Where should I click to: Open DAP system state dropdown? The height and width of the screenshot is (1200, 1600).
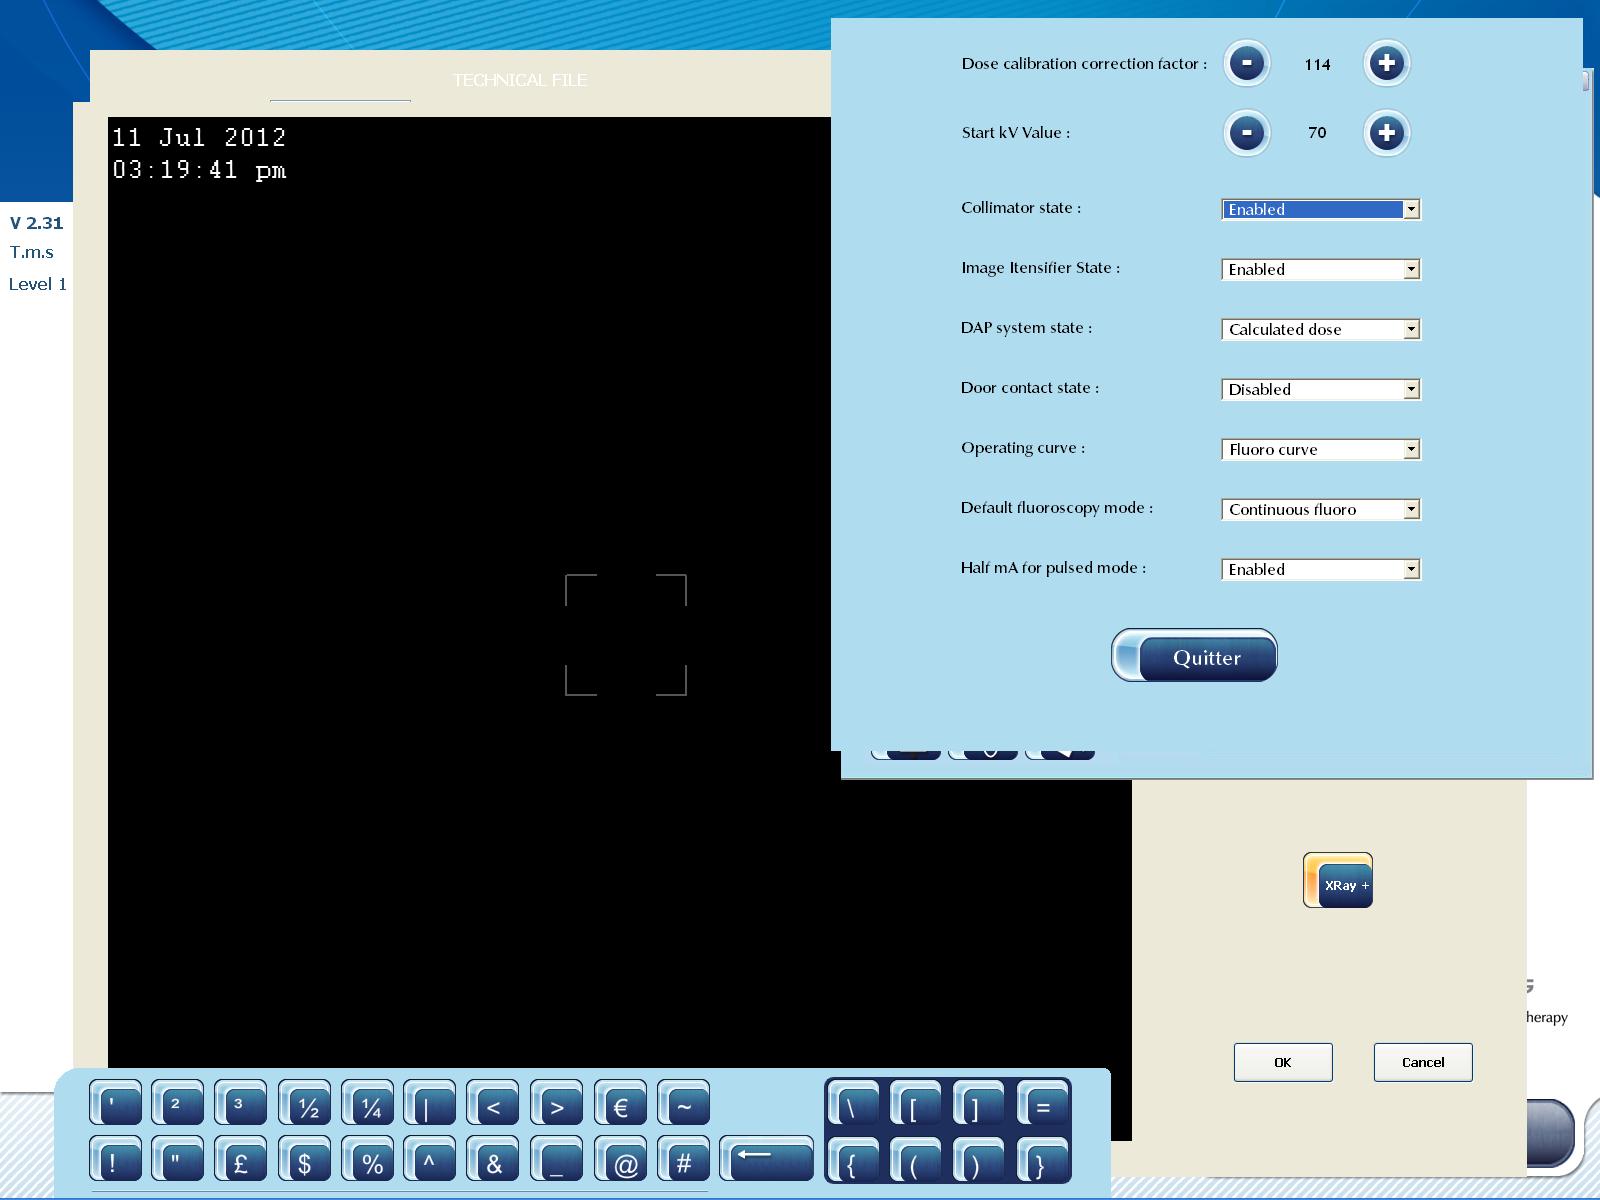pos(1321,329)
